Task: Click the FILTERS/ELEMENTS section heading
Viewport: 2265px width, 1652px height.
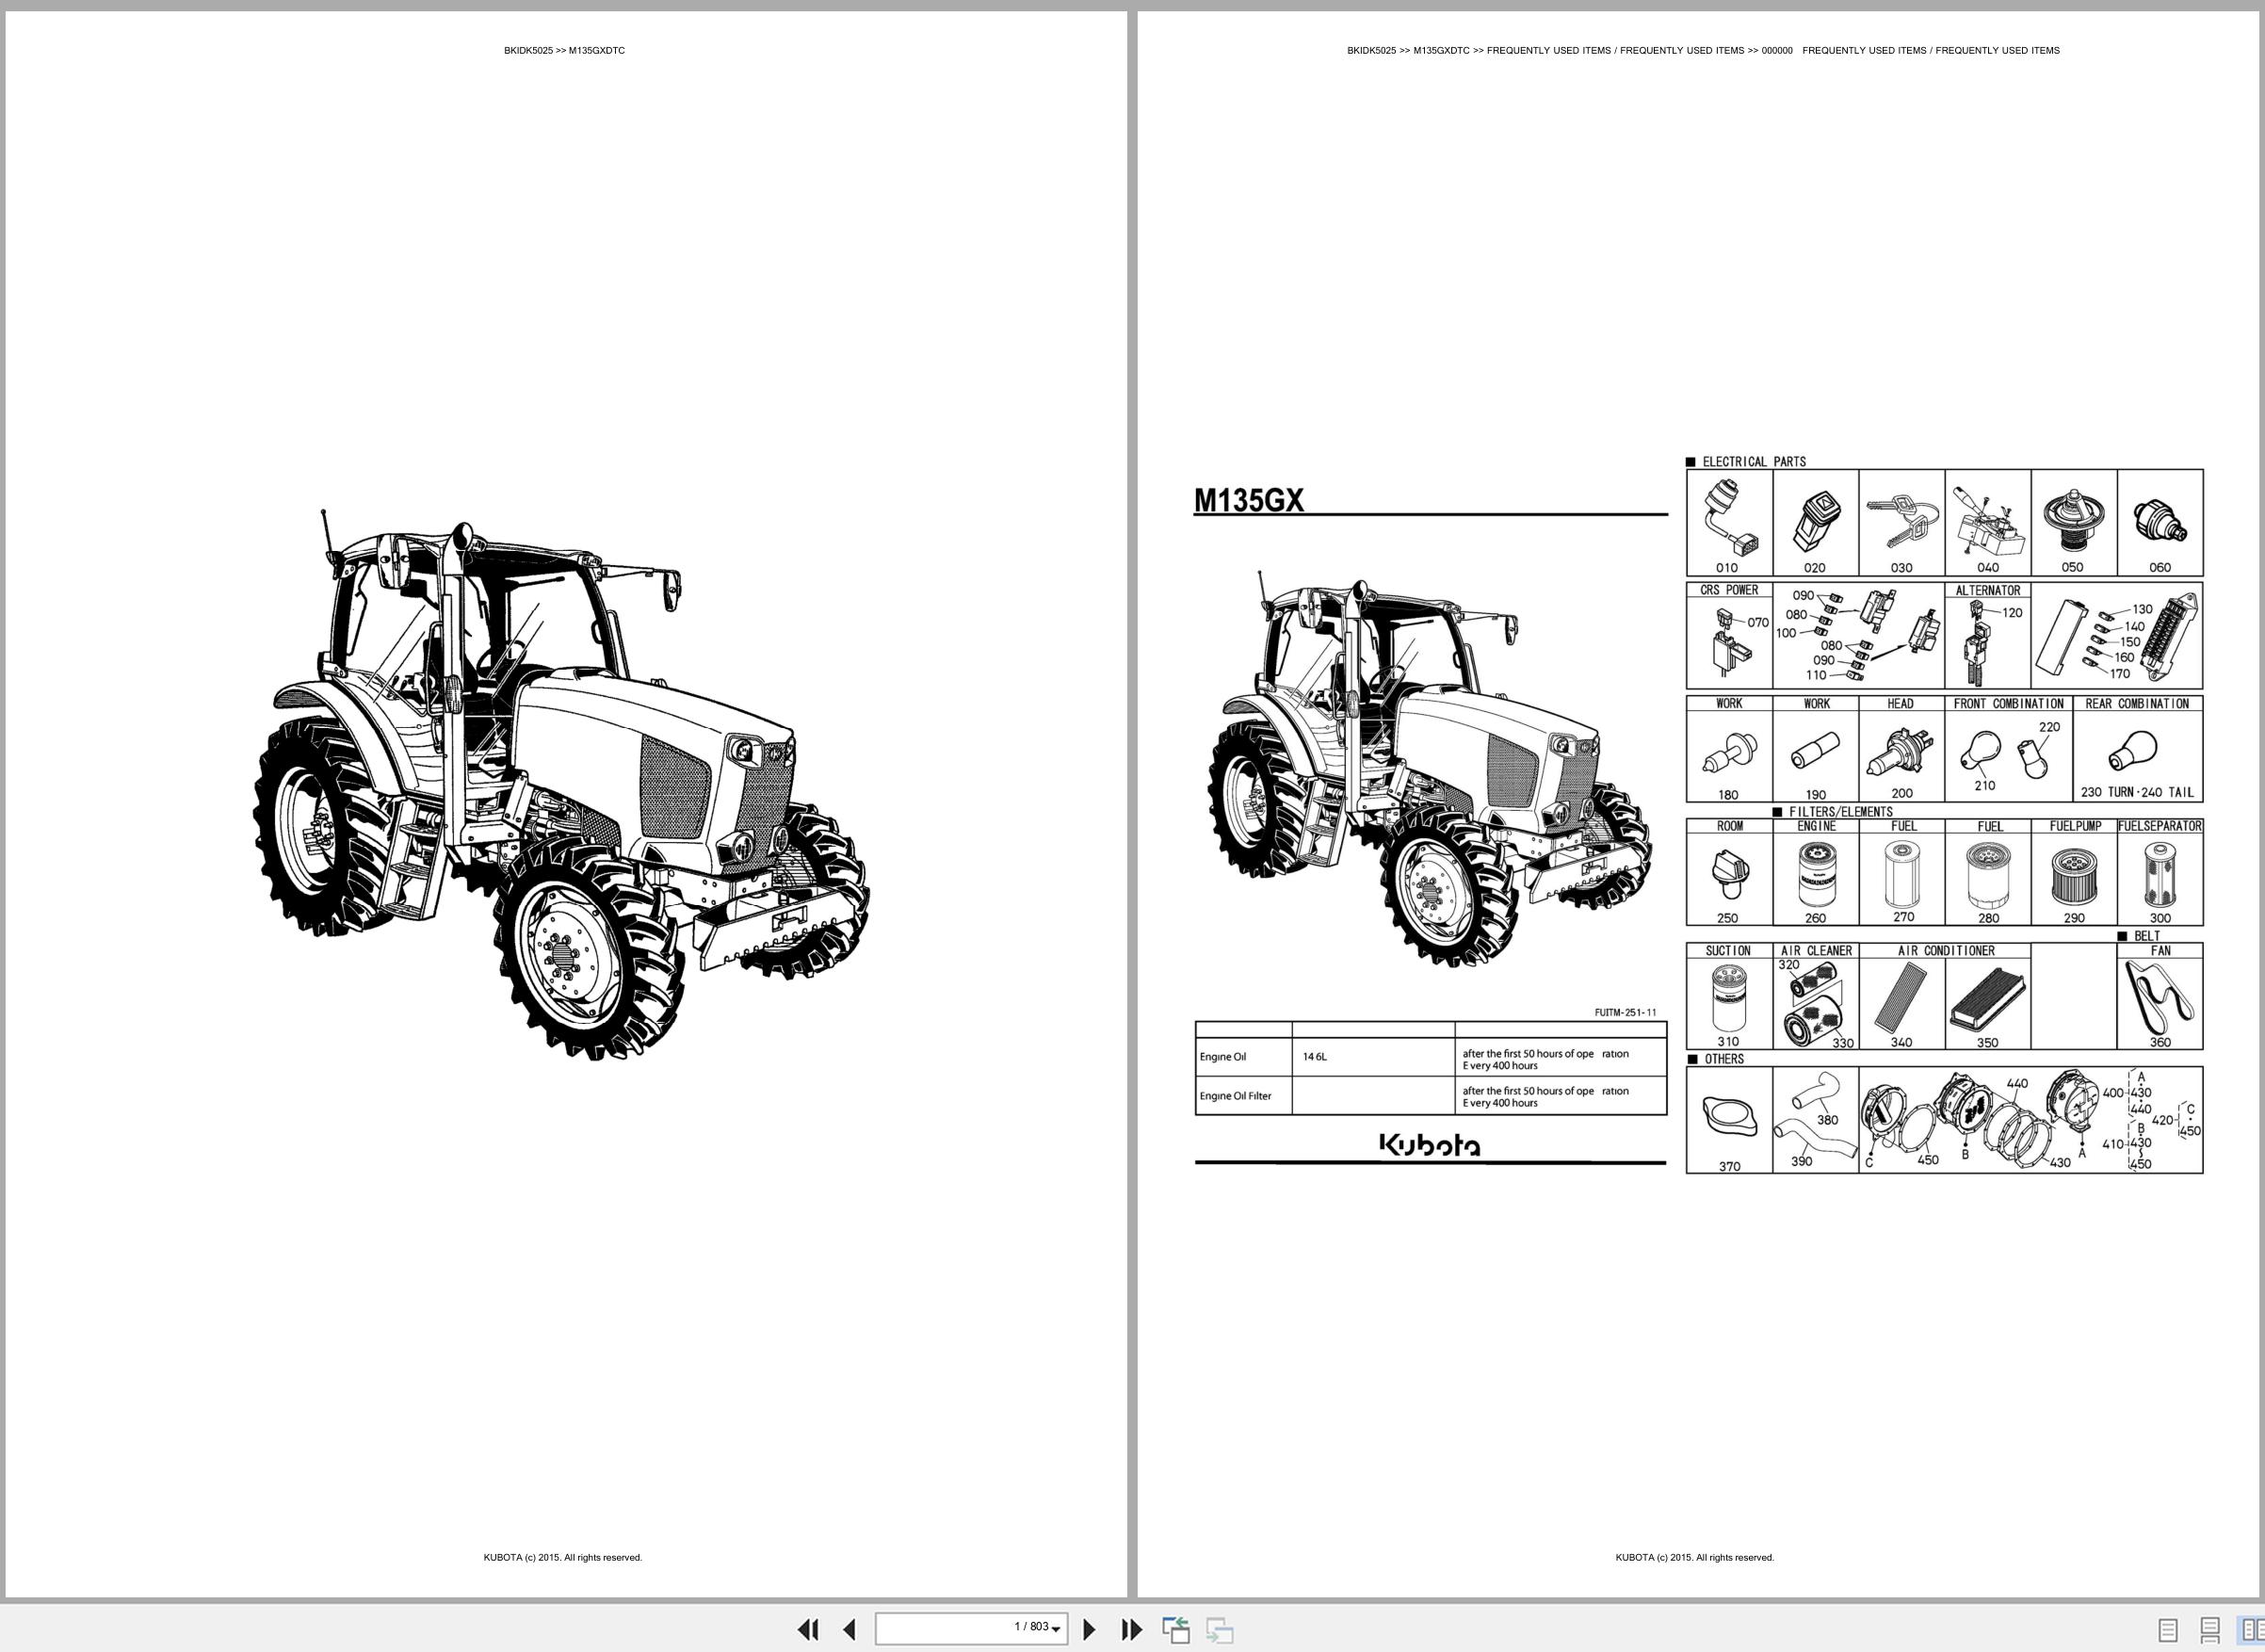Action: click(x=1841, y=812)
